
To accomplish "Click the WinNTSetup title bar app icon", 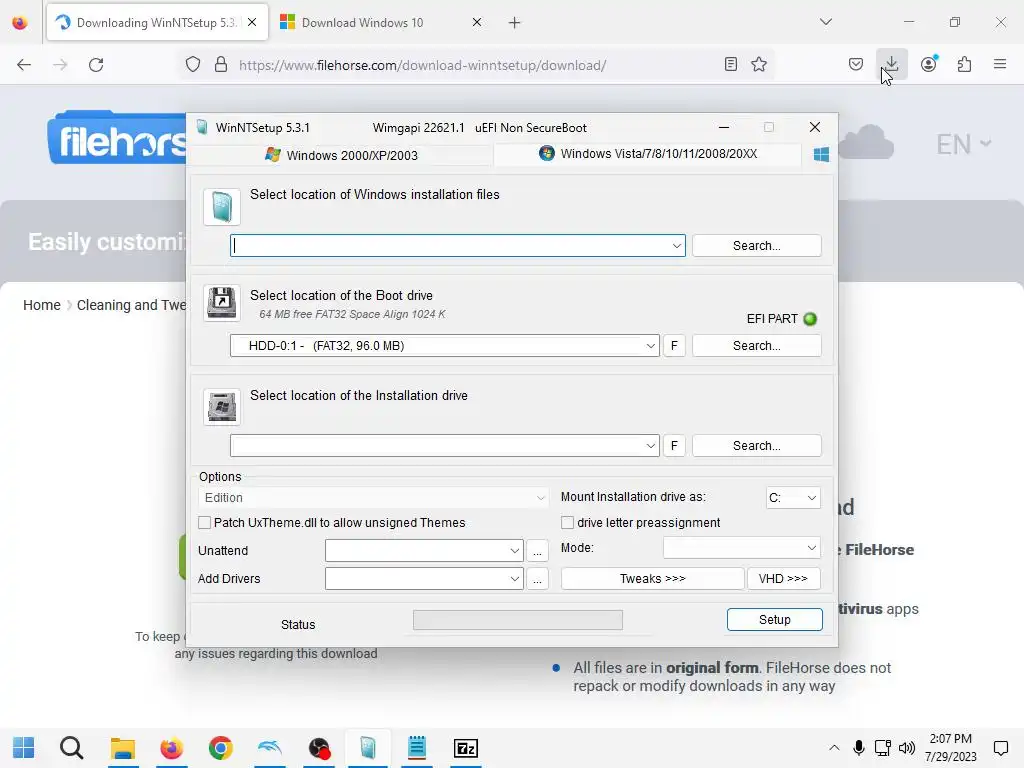I will 202,127.
